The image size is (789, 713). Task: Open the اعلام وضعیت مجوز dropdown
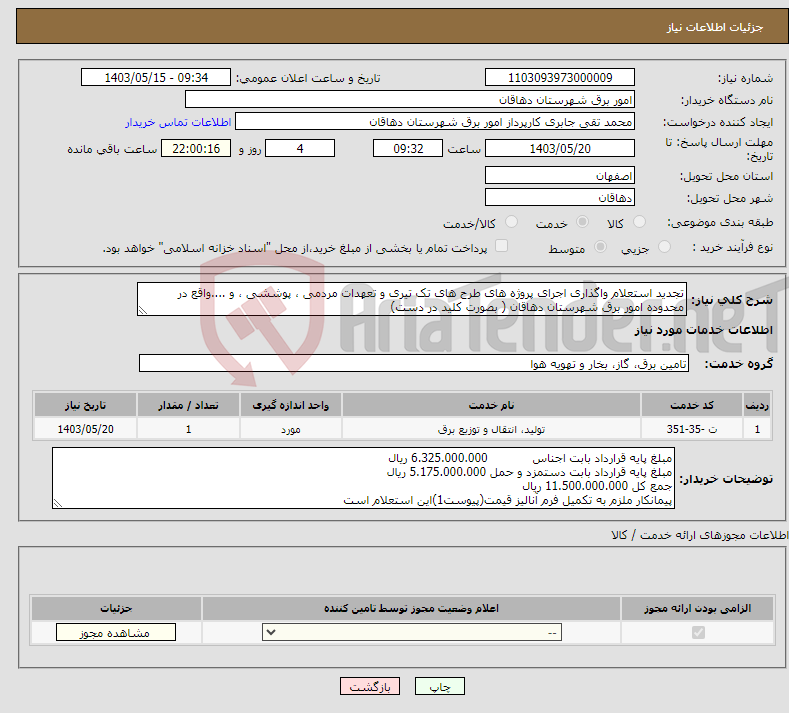pos(412,632)
